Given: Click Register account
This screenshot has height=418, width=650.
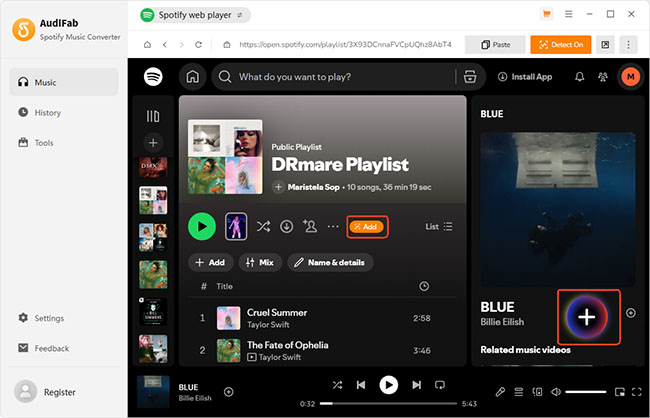Looking at the screenshot, I should [46, 392].
